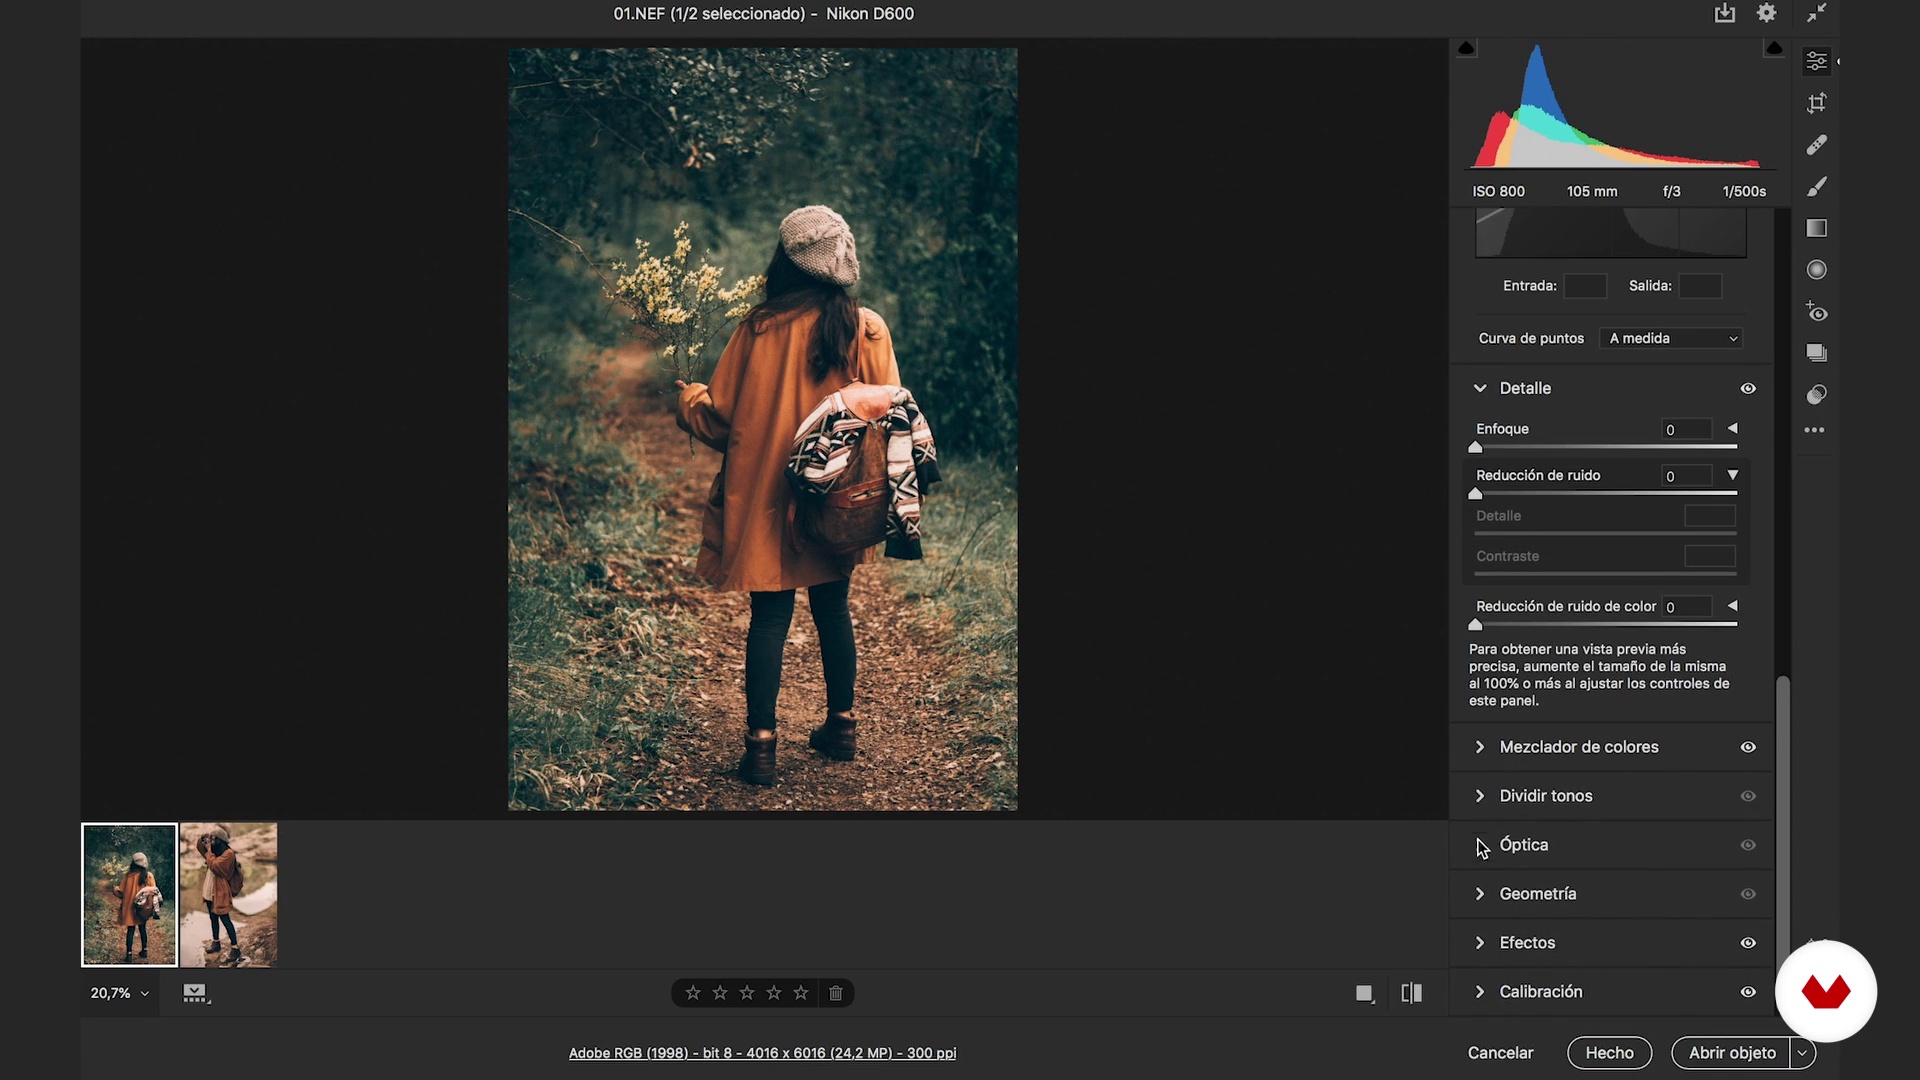Viewport: 1920px width, 1080px height.
Task: Click the trash mark-for-deletion icon
Action: [x=836, y=993]
